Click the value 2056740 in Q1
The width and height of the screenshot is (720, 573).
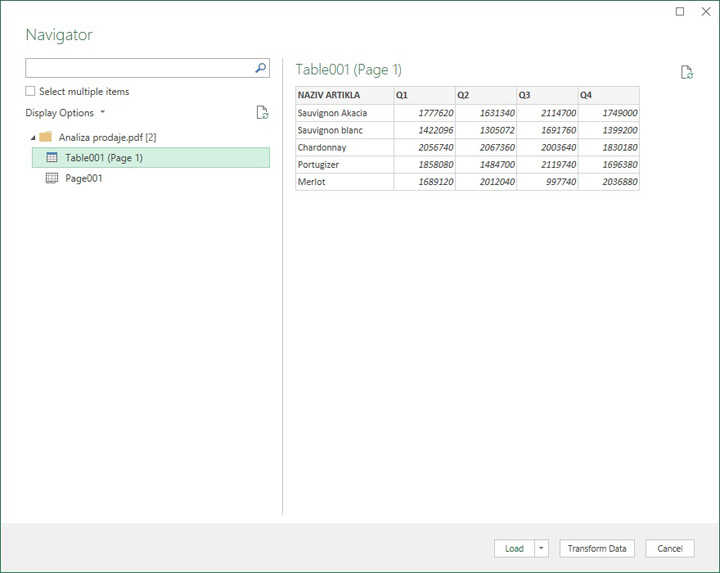click(x=424, y=147)
